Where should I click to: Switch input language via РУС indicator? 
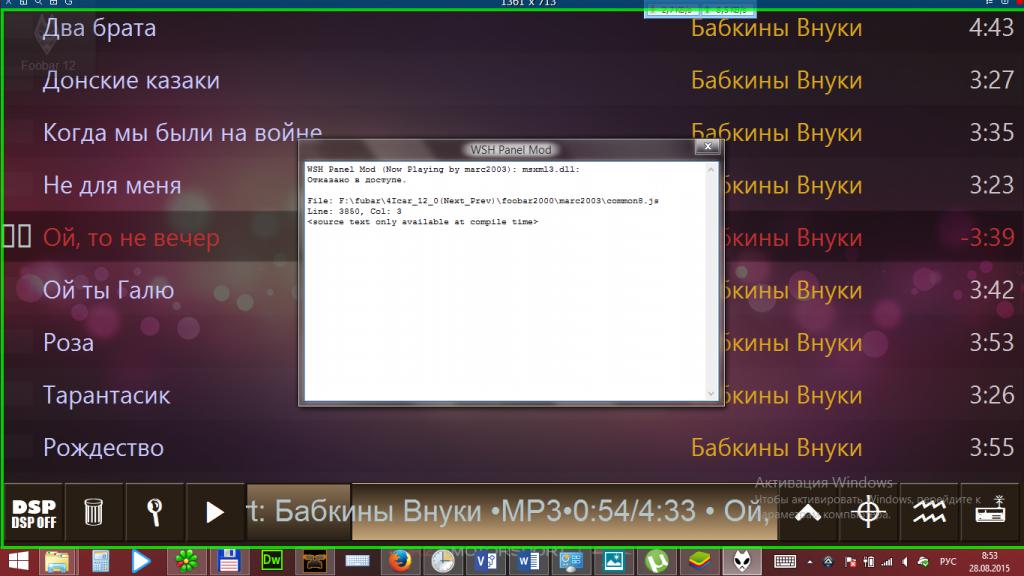click(x=948, y=562)
